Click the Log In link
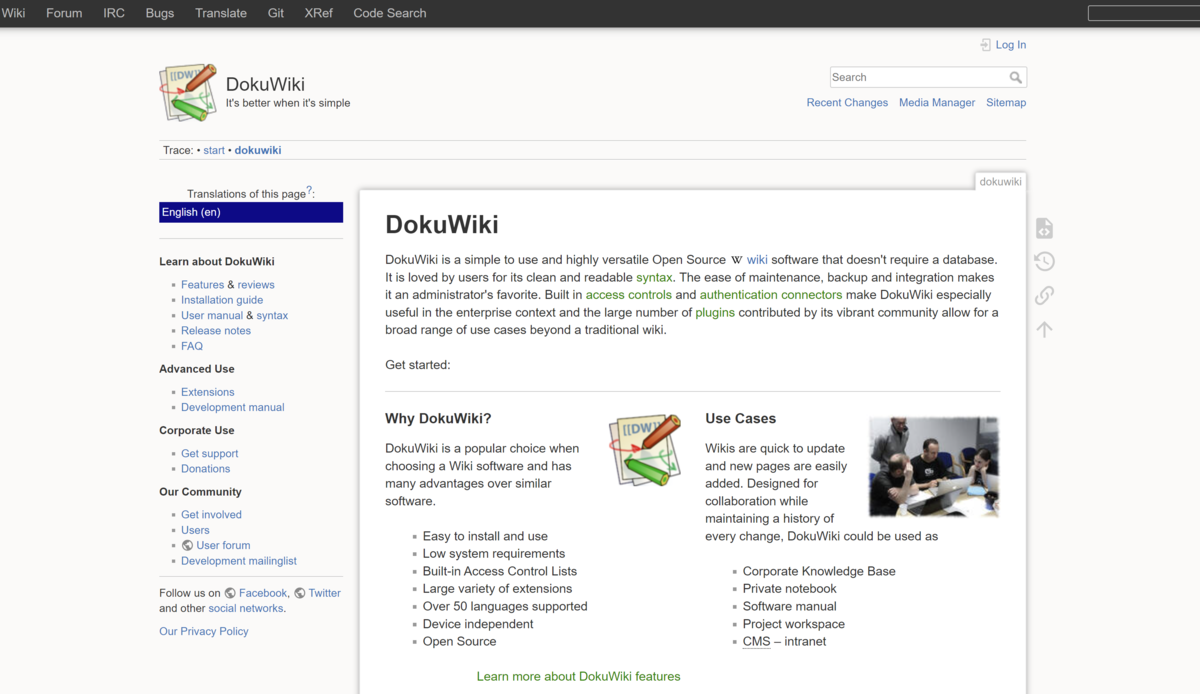This screenshot has height=694, width=1200. [x=1011, y=45]
